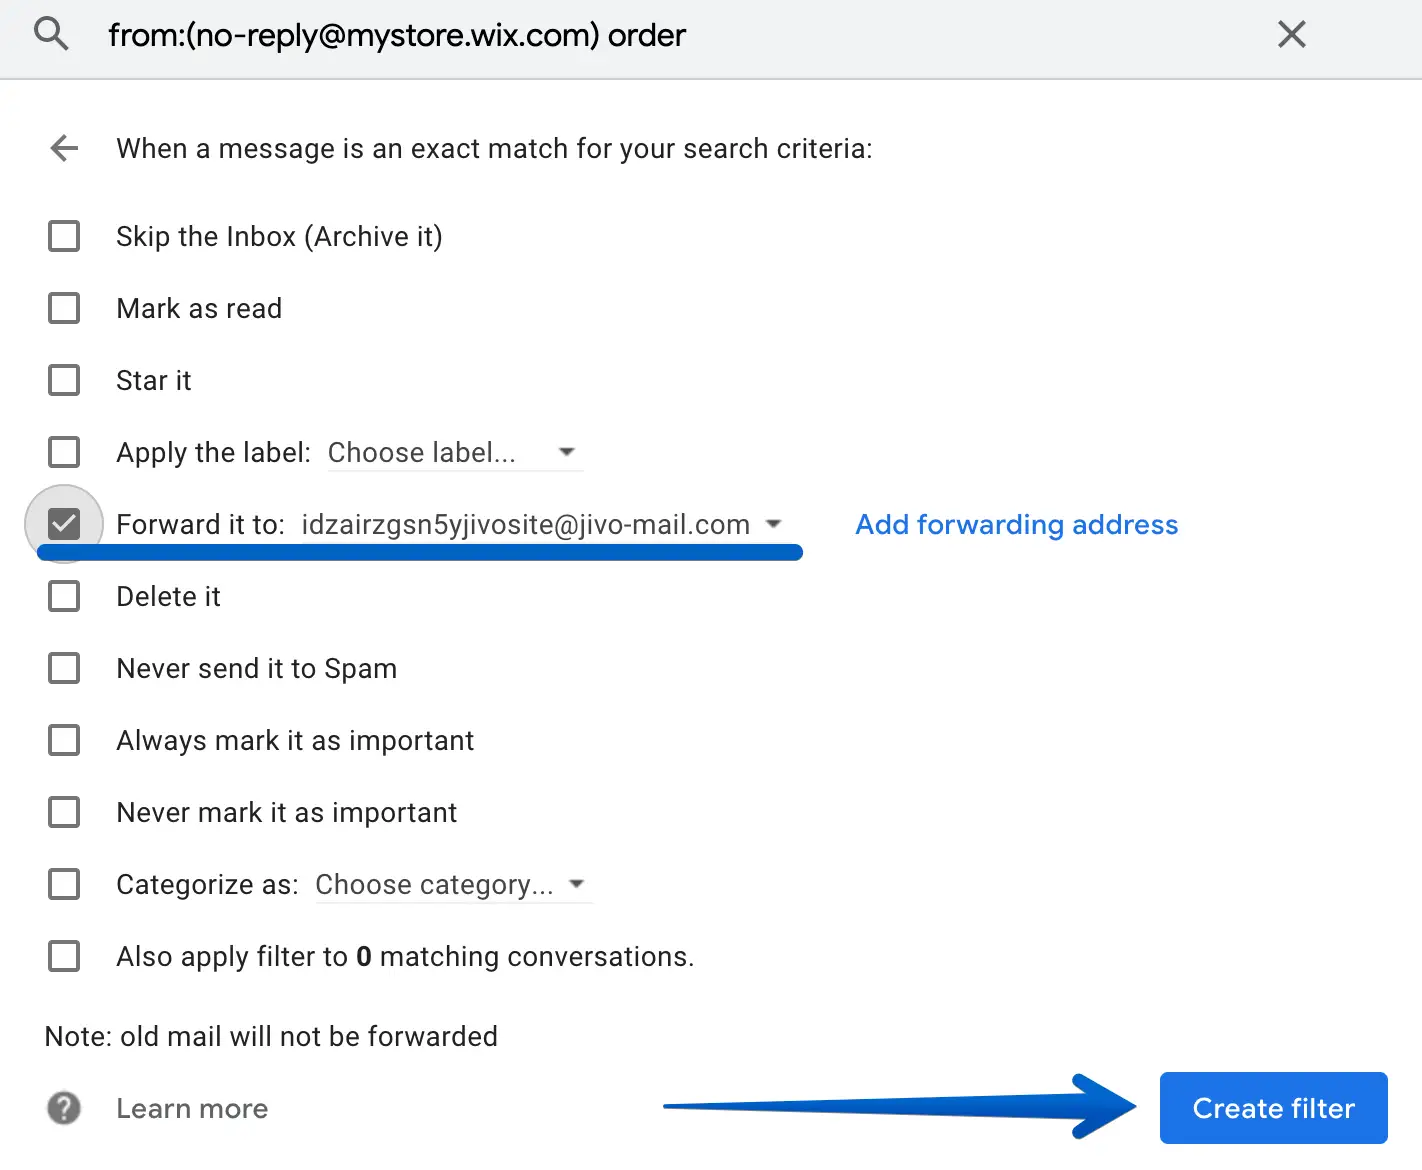
Task: Check Also apply filter to matching conversations
Action: (x=64, y=956)
